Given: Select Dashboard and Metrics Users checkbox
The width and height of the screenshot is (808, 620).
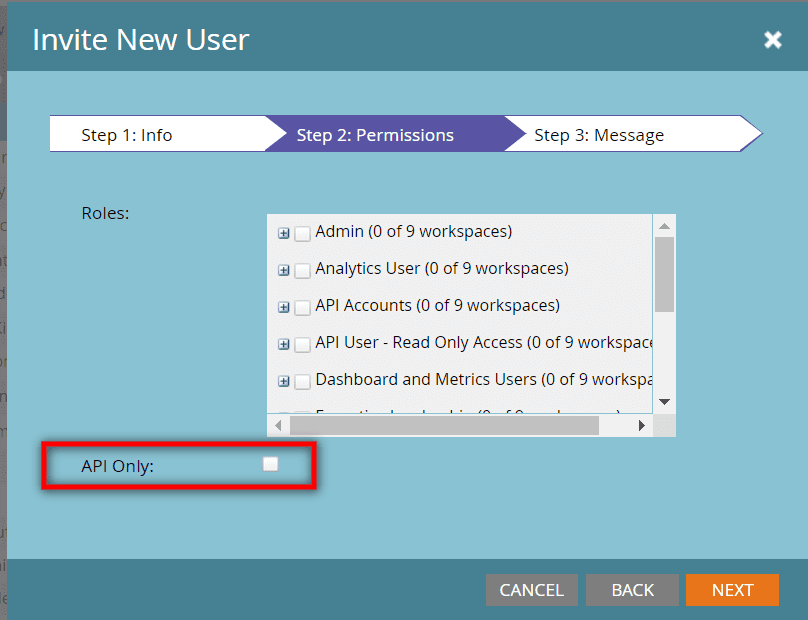Looking at the screenshot, I should (x=302, y=382).
